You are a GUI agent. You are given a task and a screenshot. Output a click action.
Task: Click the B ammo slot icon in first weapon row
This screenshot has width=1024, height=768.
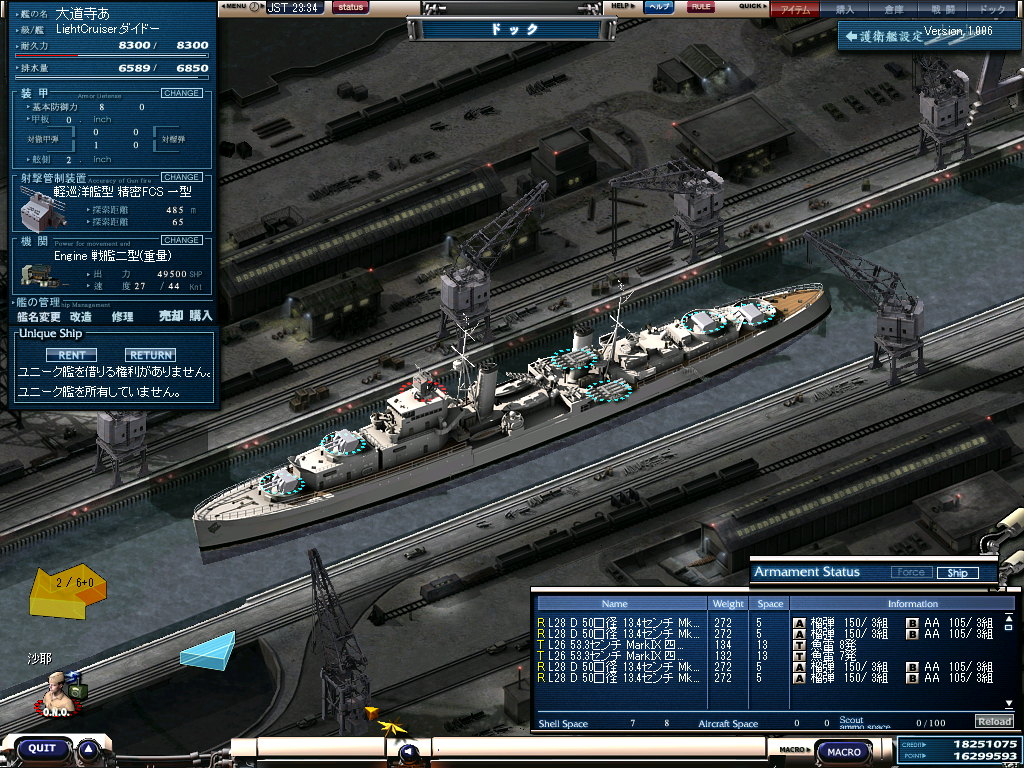point(912,623)
